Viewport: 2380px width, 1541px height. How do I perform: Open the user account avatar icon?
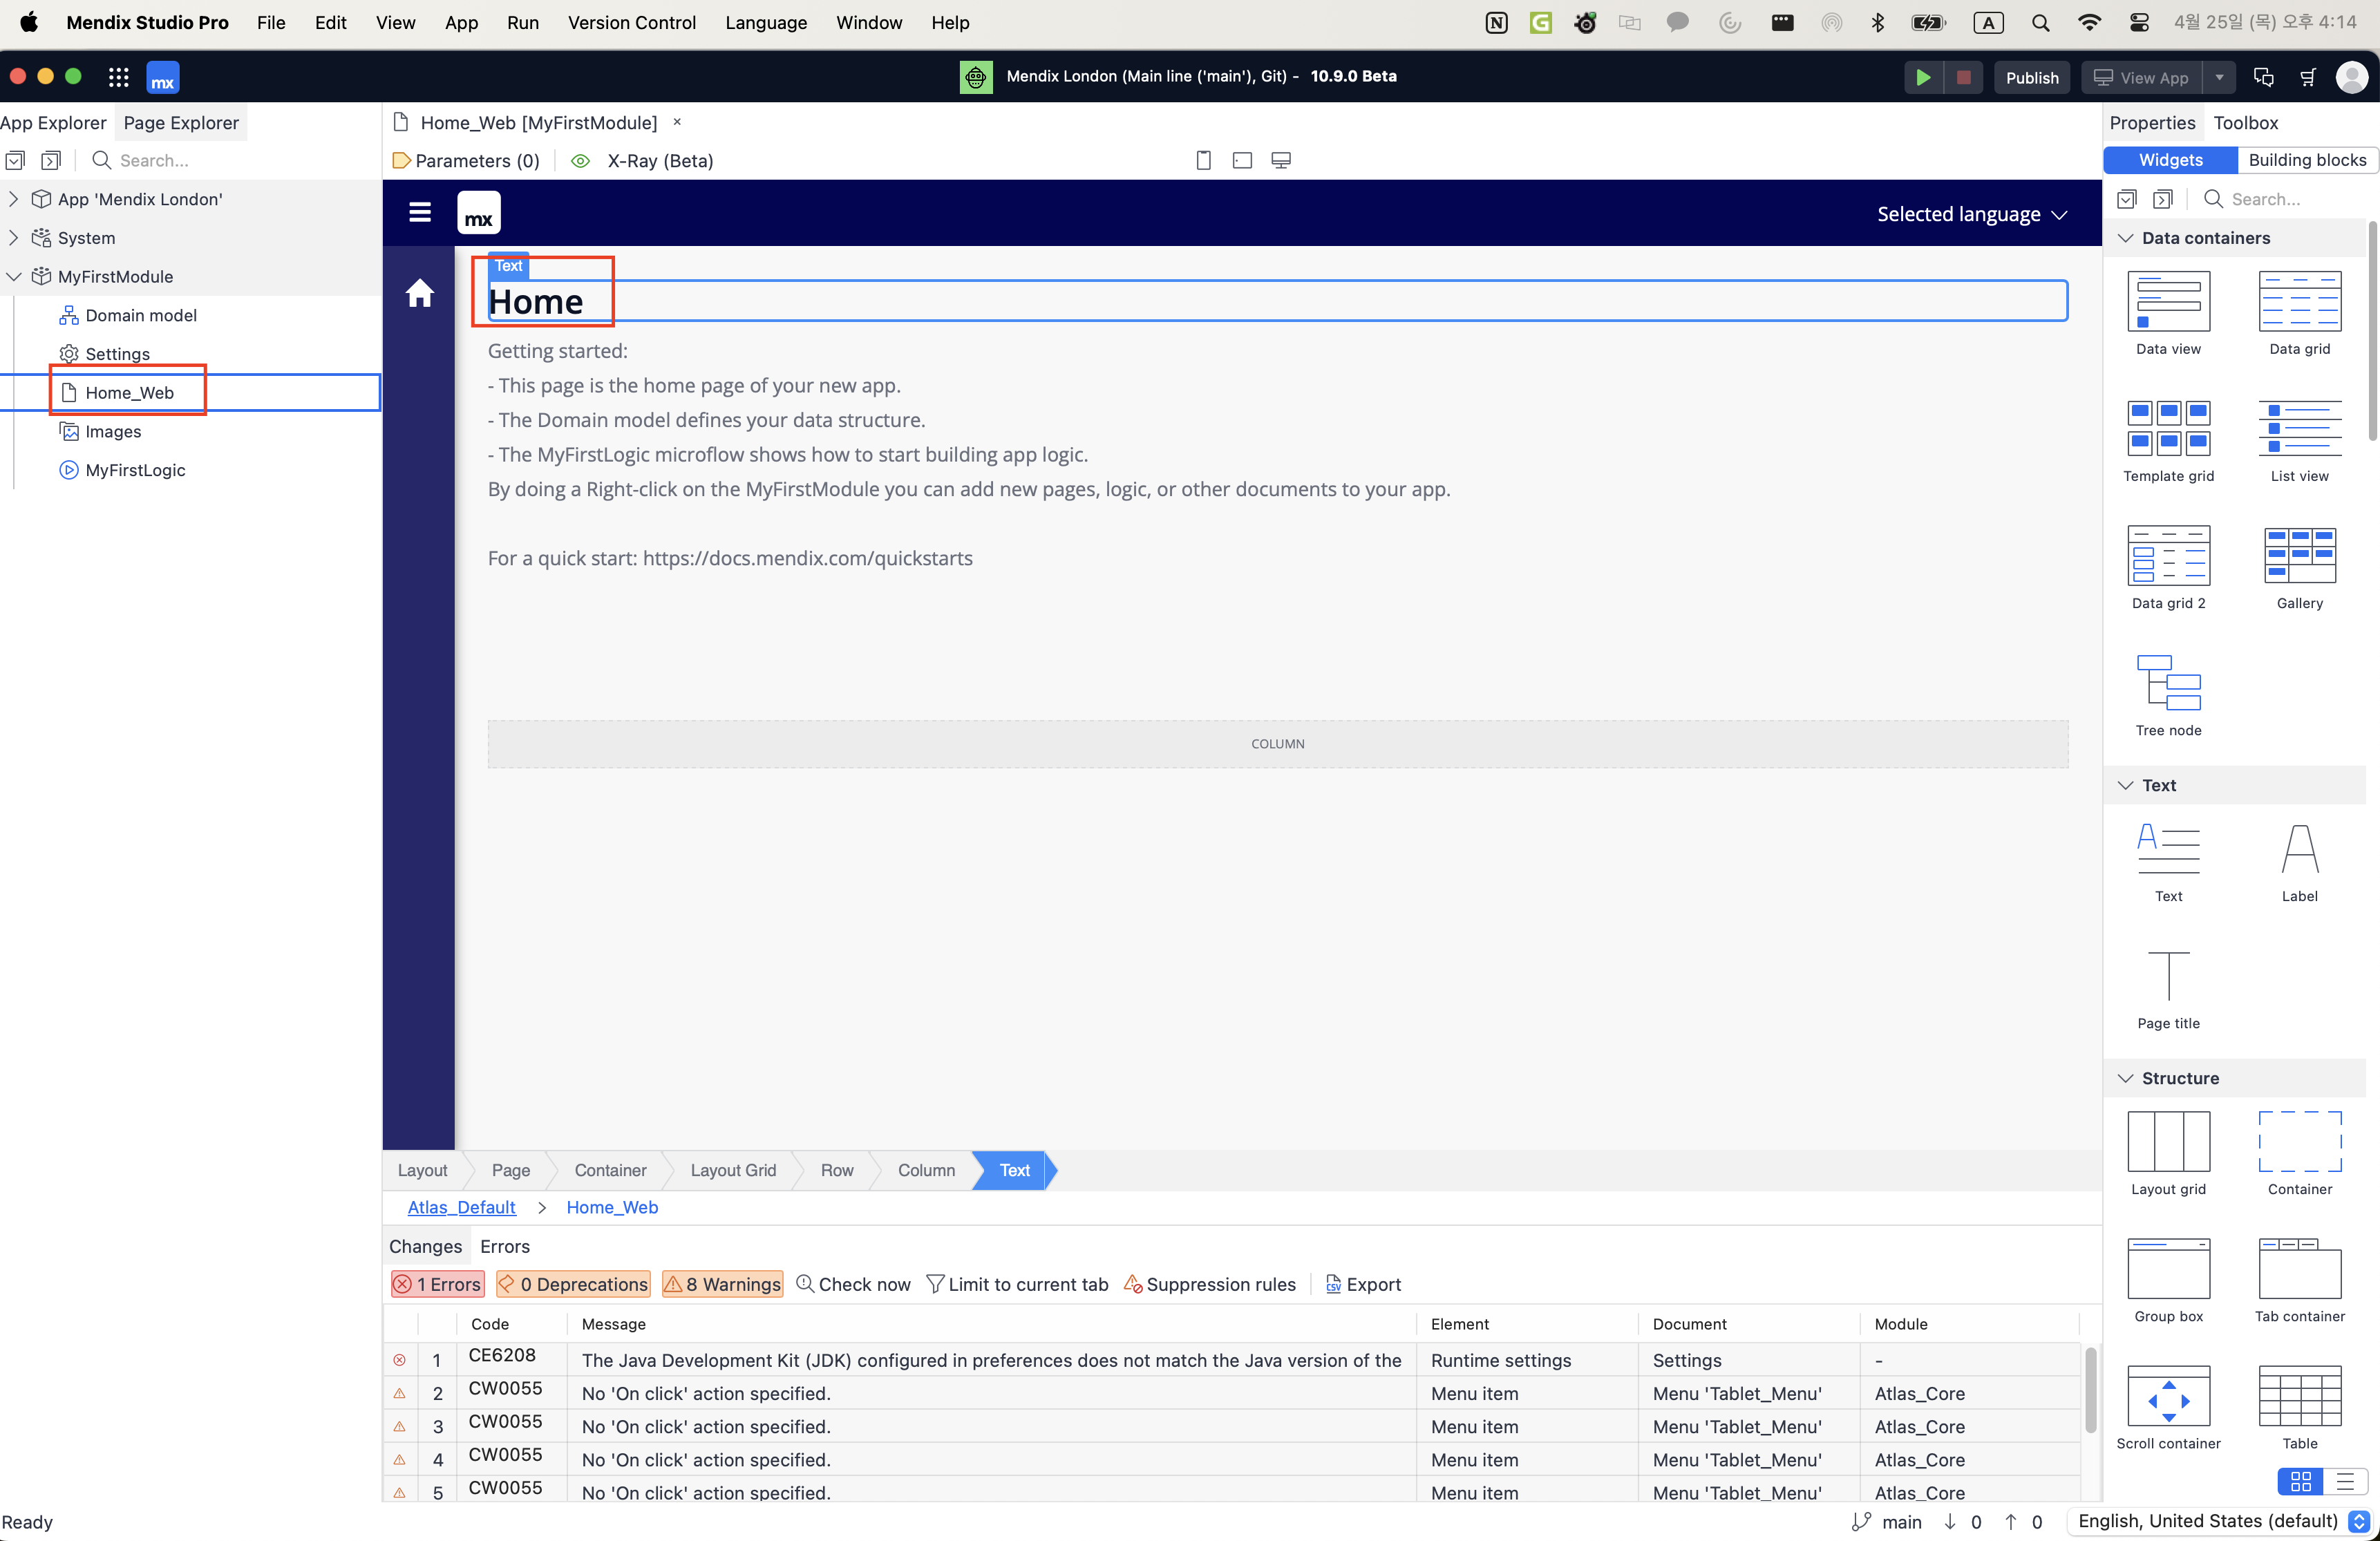coord(2352,77)
